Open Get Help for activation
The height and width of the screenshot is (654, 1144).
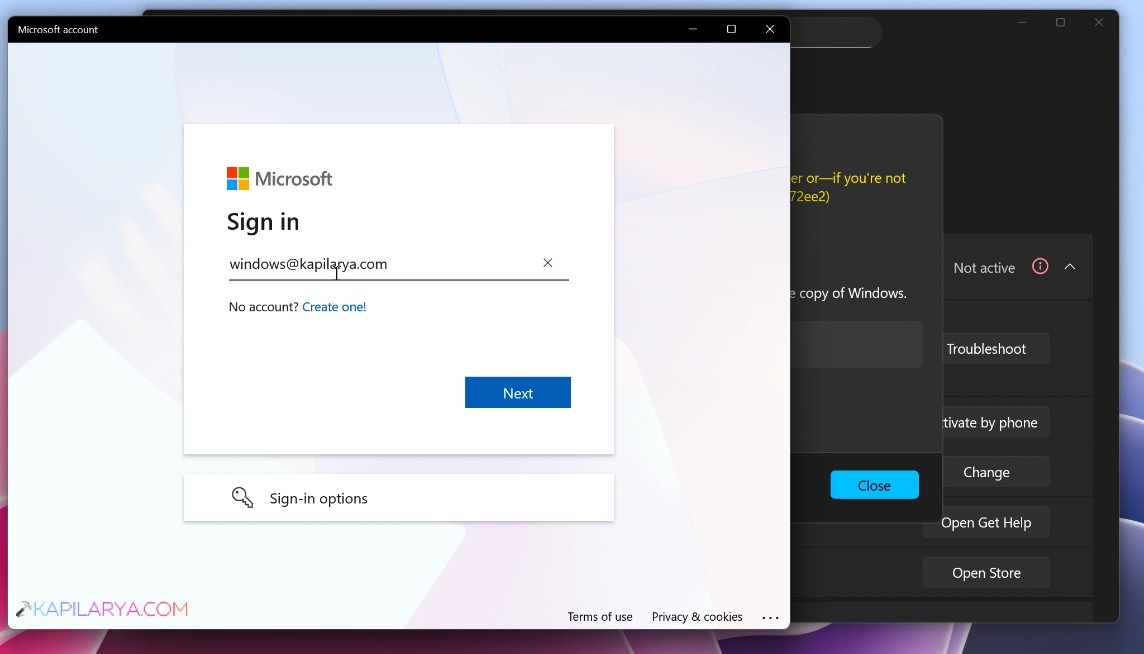[986, 522]
